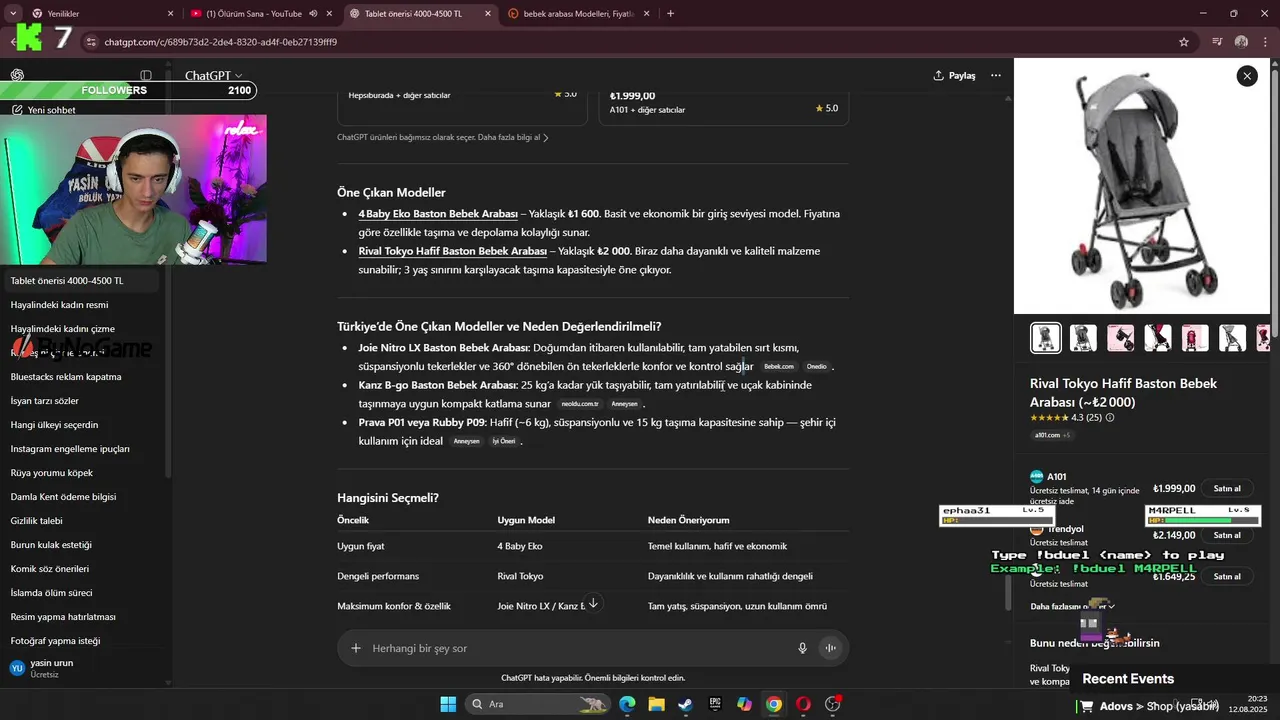The width and height of the screenshot is (1280, 720).
Task: Open the Hayalindeki kadın resmi chat
Action: (x=81, y=305)
